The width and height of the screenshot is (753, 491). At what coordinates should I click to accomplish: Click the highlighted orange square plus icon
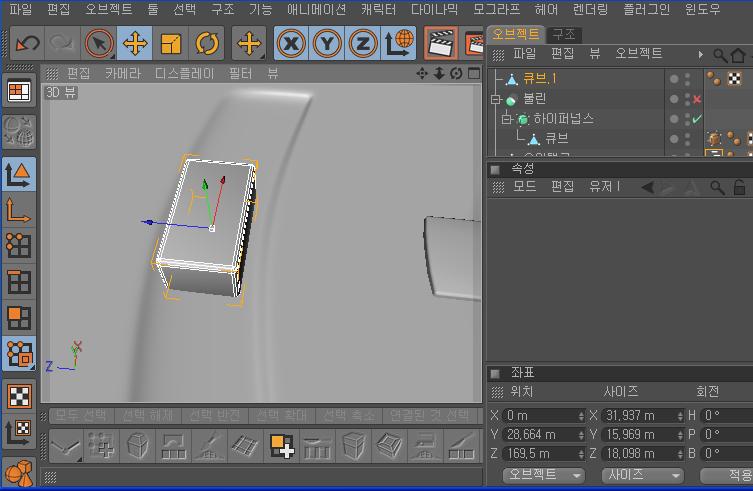(x=281, y=445)
